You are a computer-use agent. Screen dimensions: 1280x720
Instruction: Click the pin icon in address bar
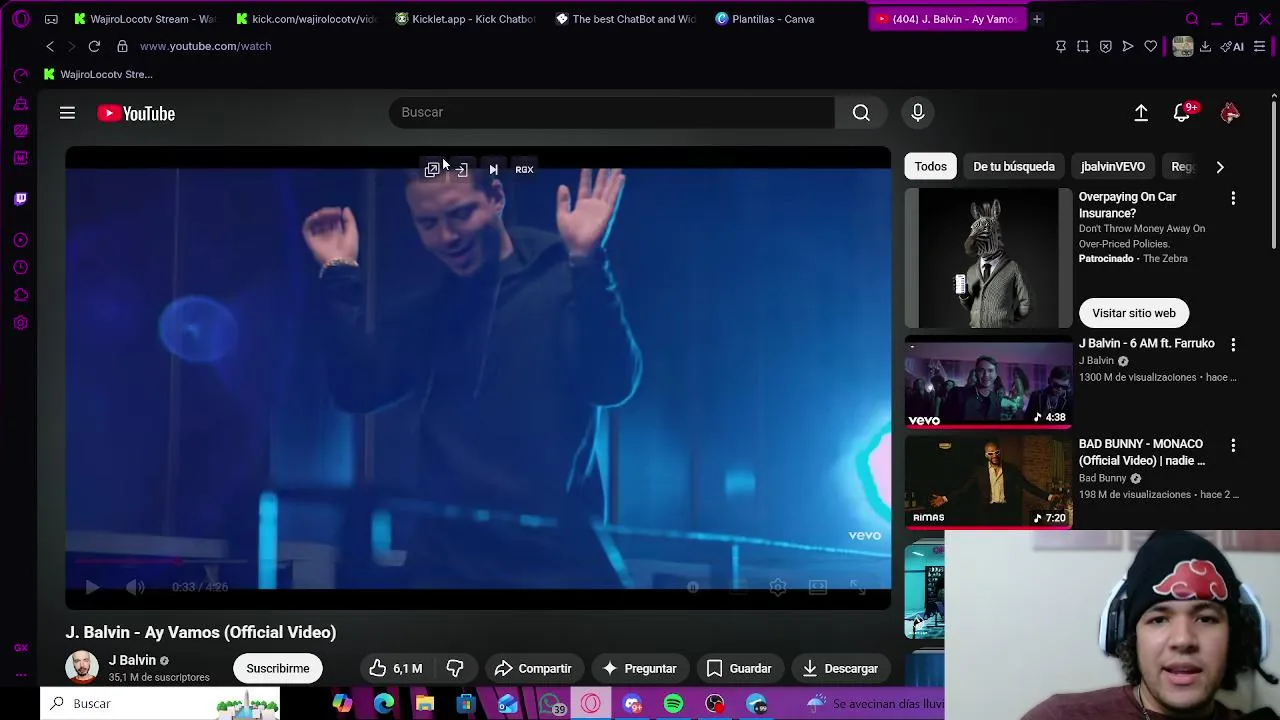pyautogui.click(x=1061, y=46)
